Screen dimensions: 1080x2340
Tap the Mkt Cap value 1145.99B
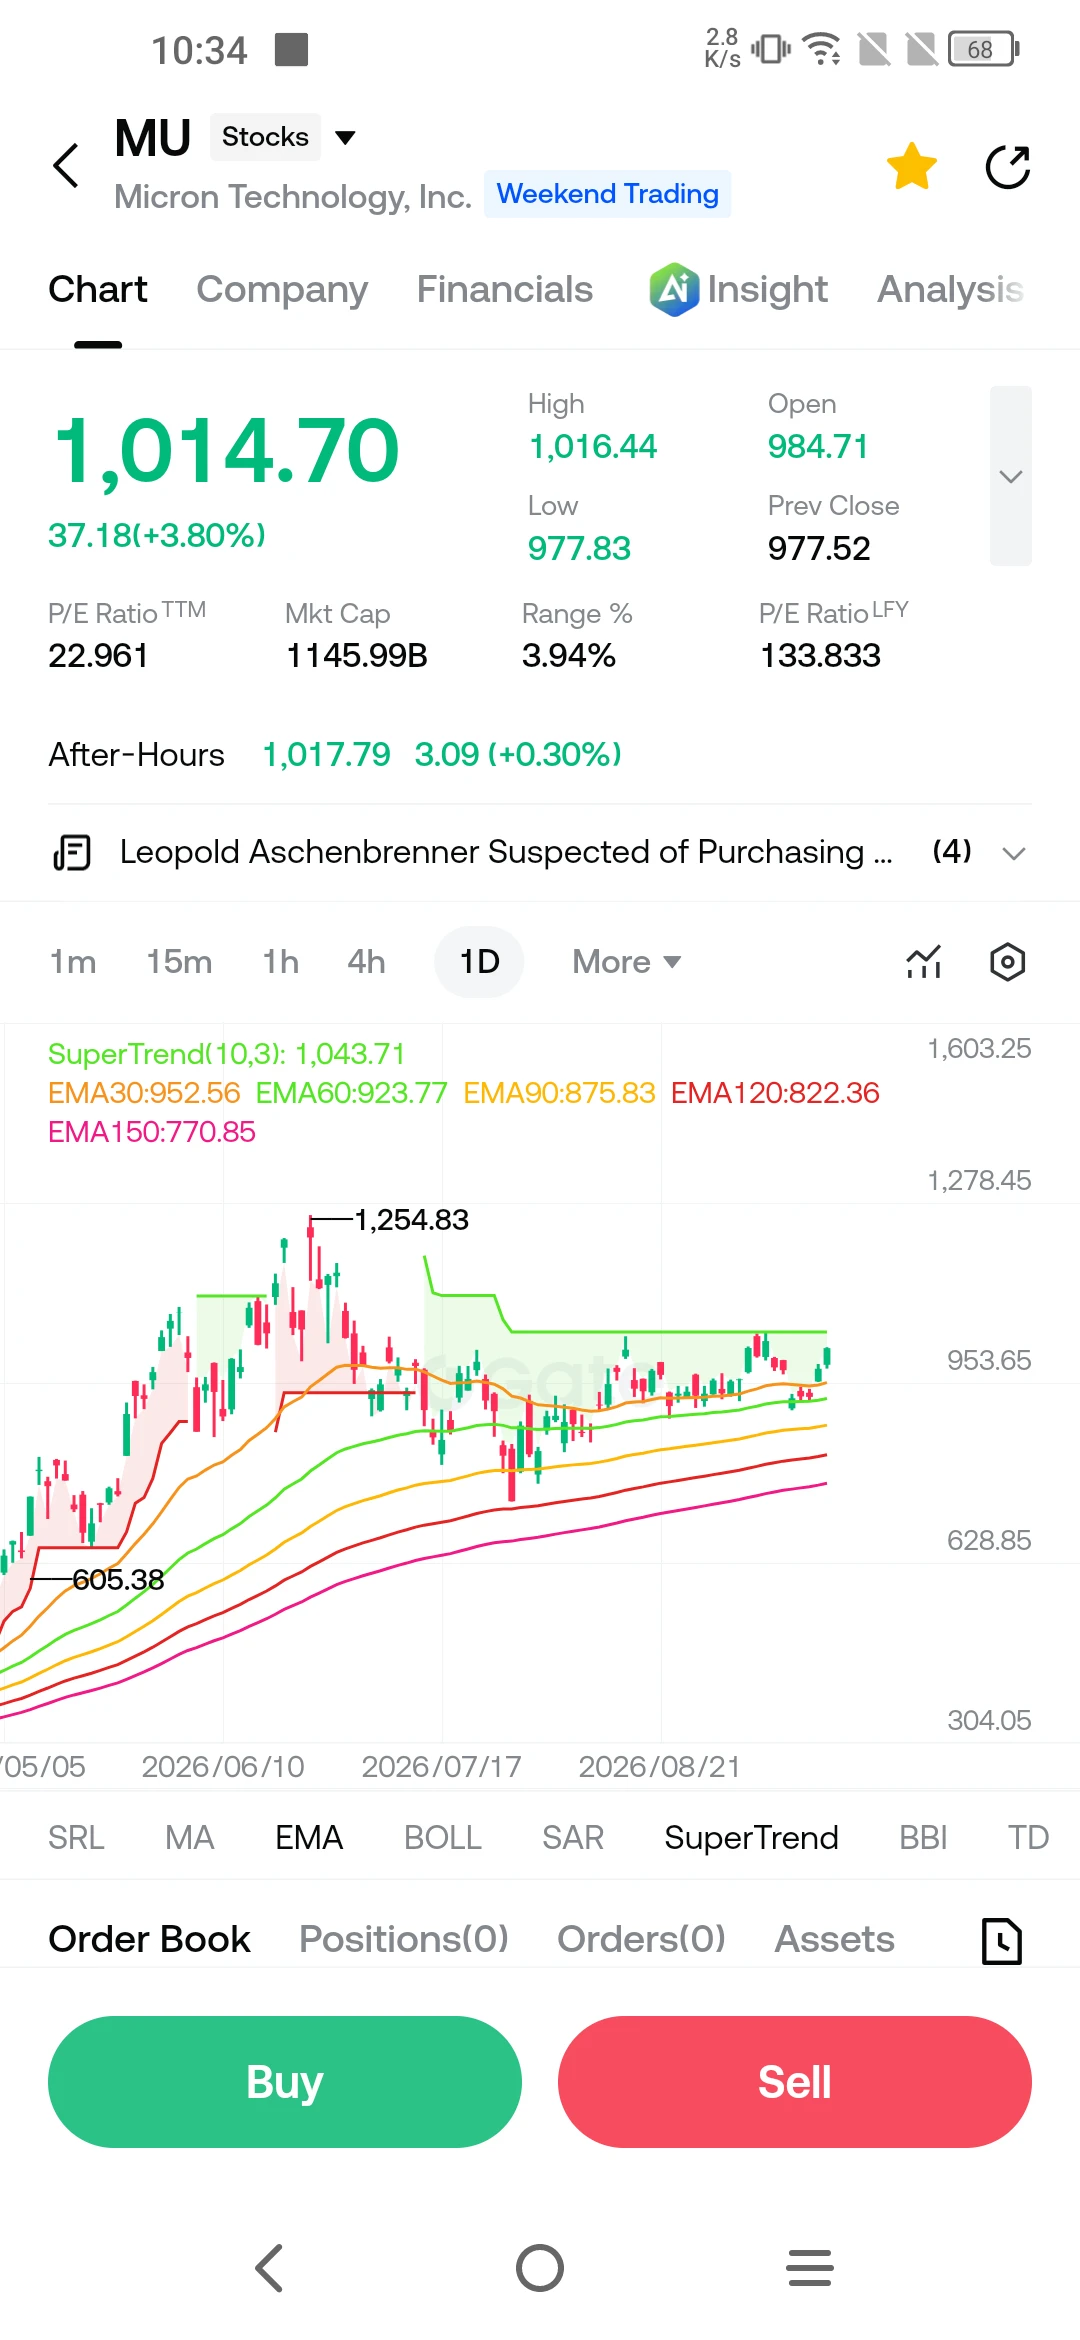point(357,656)
